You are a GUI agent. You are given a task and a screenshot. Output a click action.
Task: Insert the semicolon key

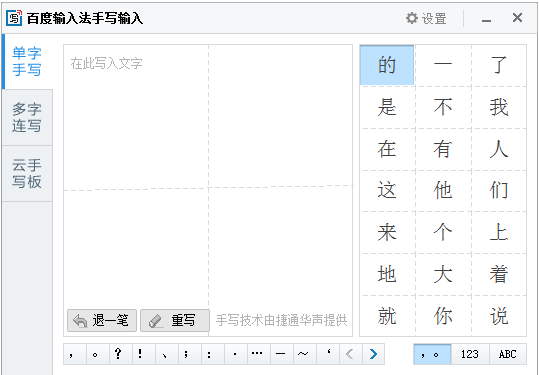190,354
